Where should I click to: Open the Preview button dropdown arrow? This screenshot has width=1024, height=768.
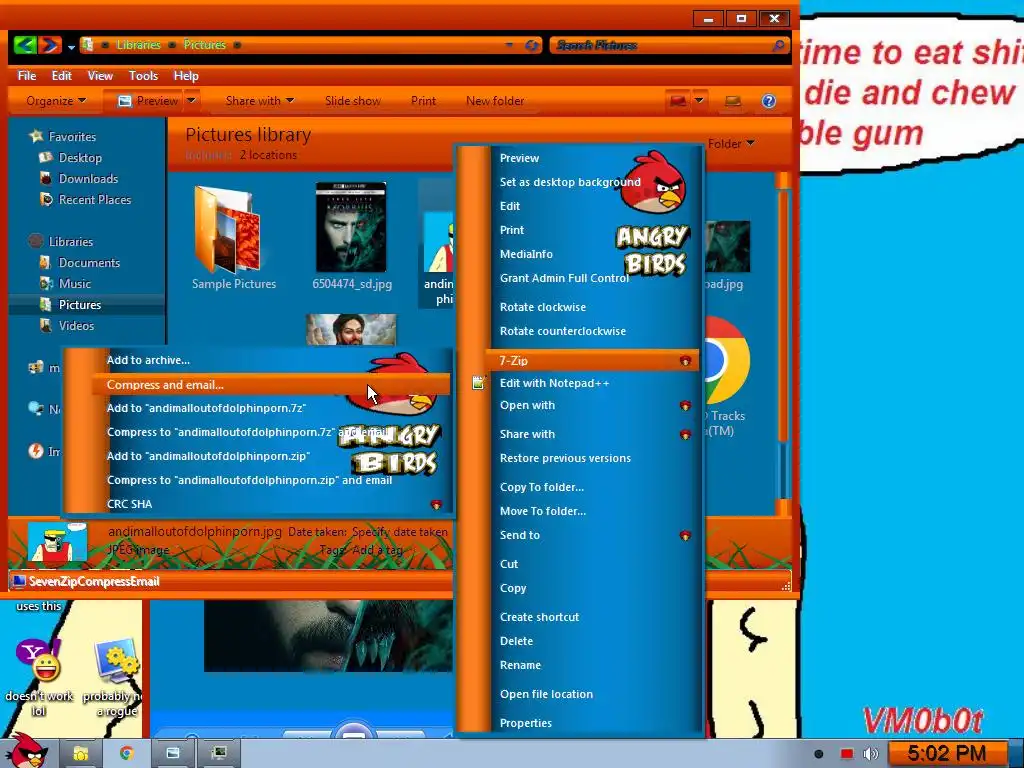pyautogui.click(x=191, y=101)
